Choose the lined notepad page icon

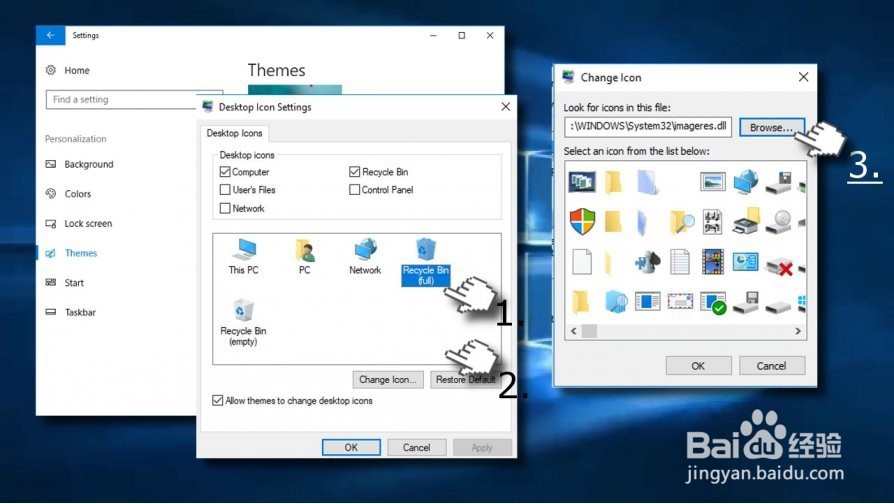[680, 262]
